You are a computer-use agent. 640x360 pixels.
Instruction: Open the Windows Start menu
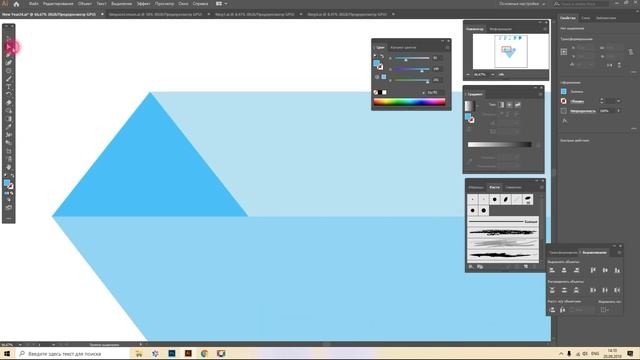coord(7,353)
